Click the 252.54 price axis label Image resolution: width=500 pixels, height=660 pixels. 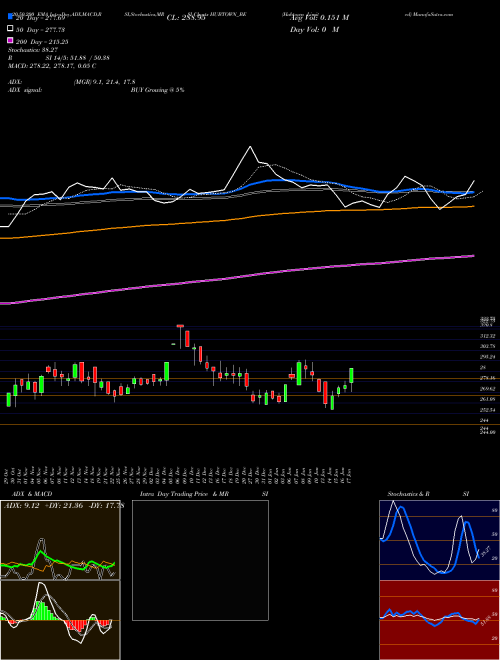click(487, 410)
